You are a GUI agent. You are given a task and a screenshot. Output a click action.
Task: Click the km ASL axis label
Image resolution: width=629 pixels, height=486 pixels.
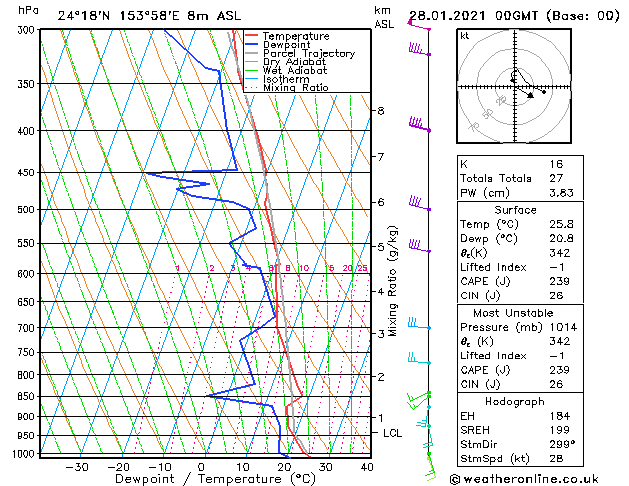point(384,17)
